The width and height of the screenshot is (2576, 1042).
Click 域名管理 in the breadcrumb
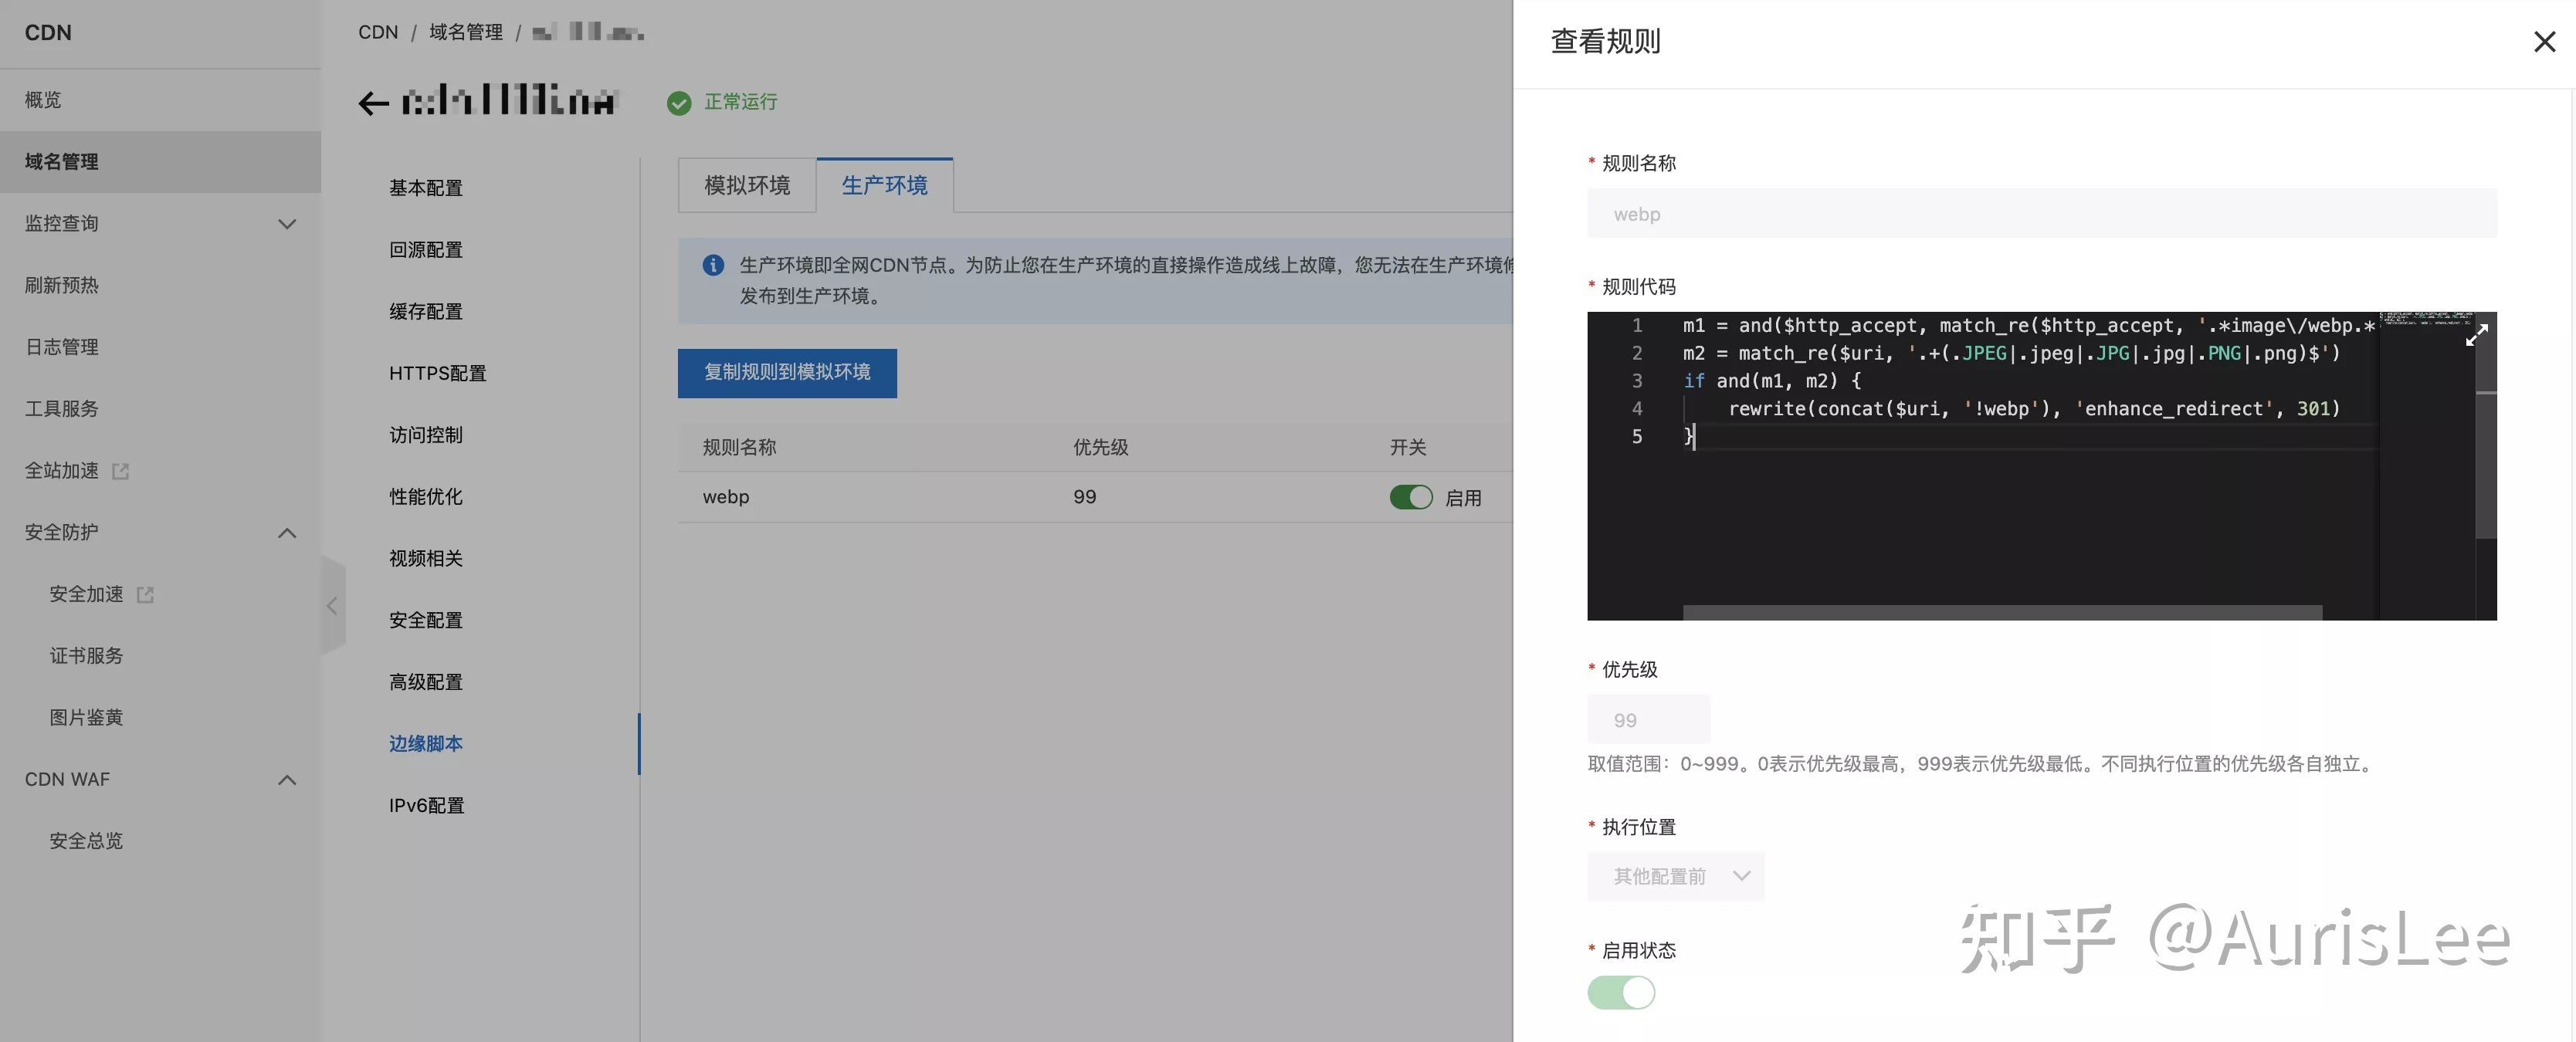(466, 32)
